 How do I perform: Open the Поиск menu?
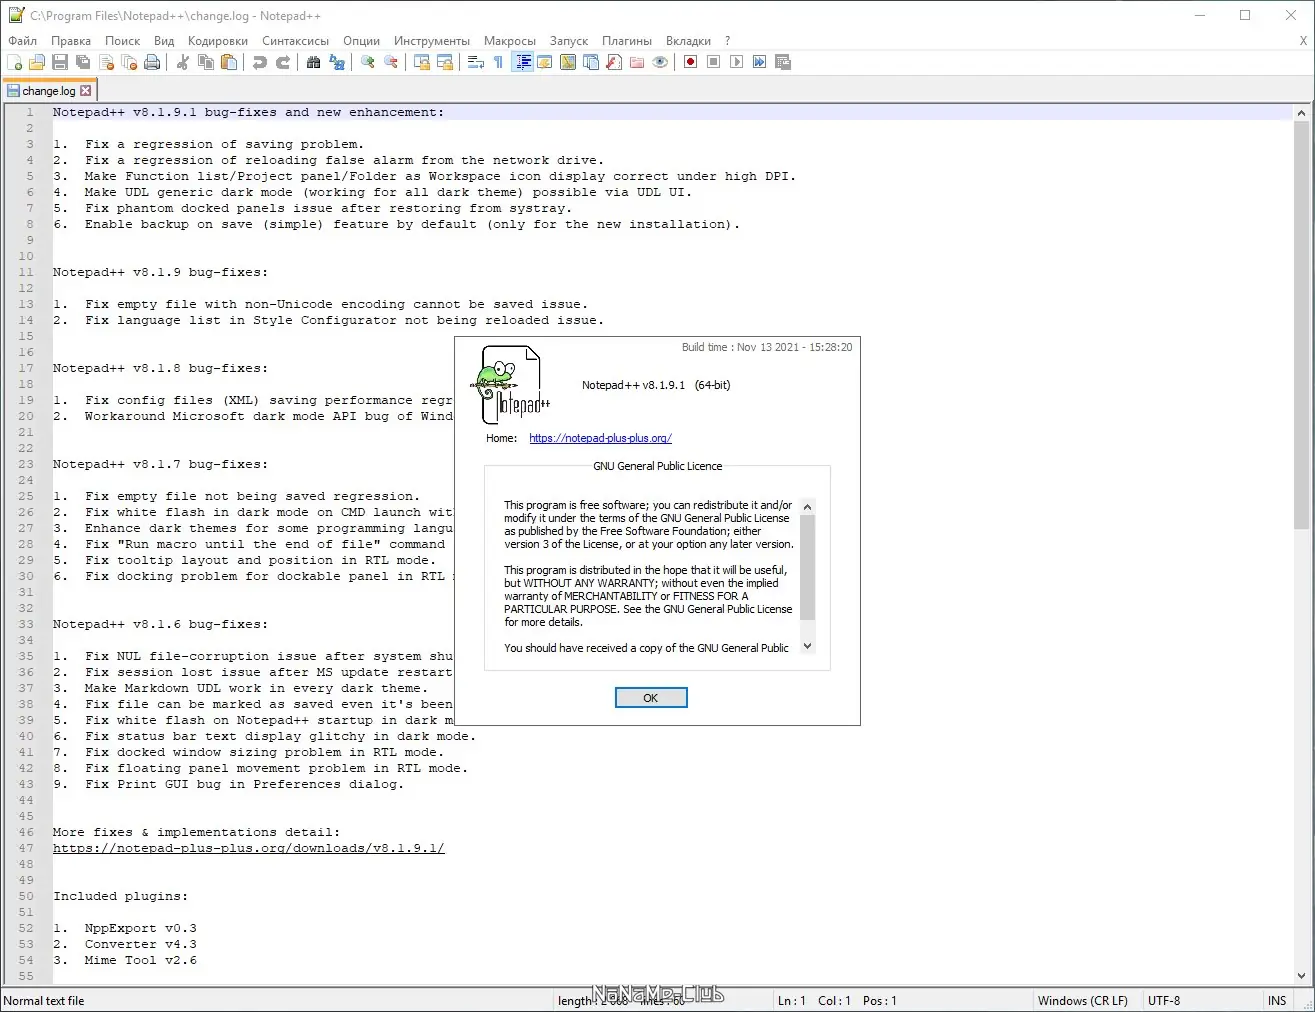click(x=123, y=41)
